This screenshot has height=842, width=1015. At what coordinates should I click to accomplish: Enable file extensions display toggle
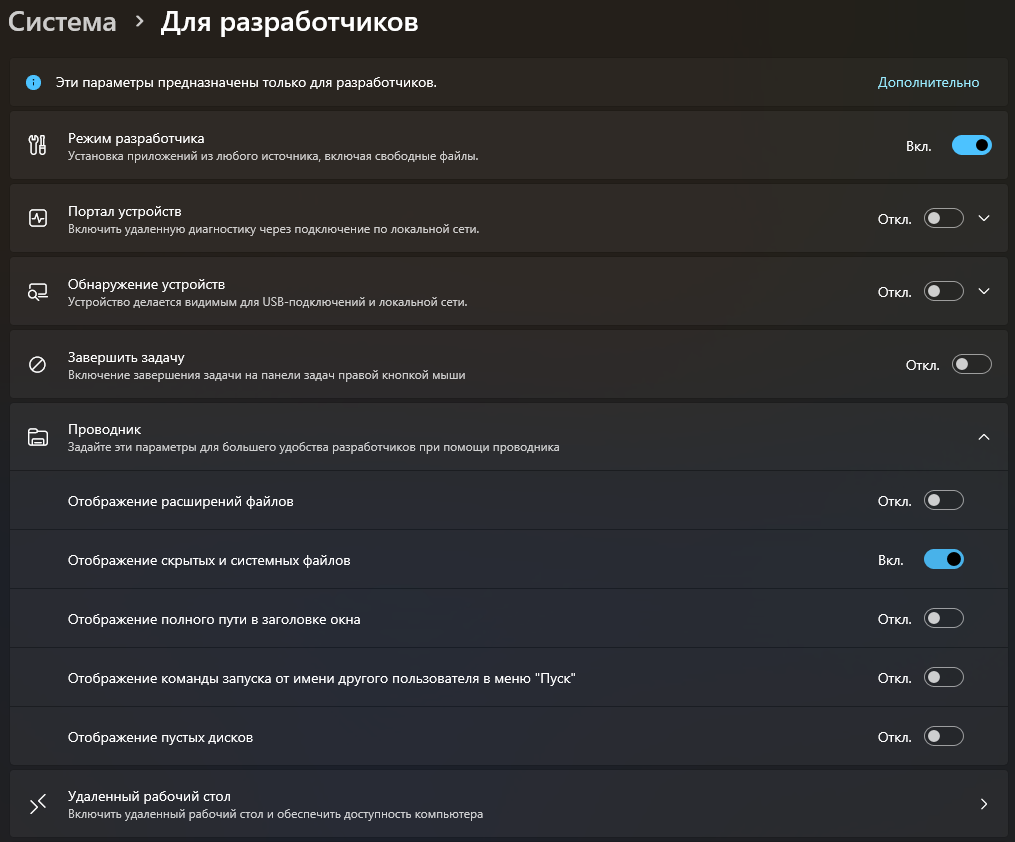(943, 500)
